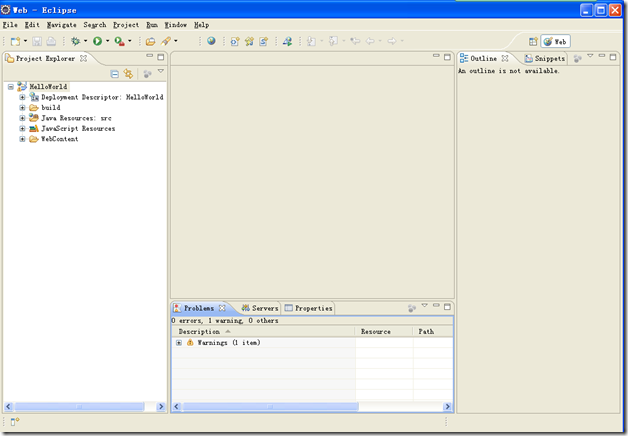Click the Back navigation arrow
The width and height of the screenshot is (628, 436).
(x=370, y=41)
